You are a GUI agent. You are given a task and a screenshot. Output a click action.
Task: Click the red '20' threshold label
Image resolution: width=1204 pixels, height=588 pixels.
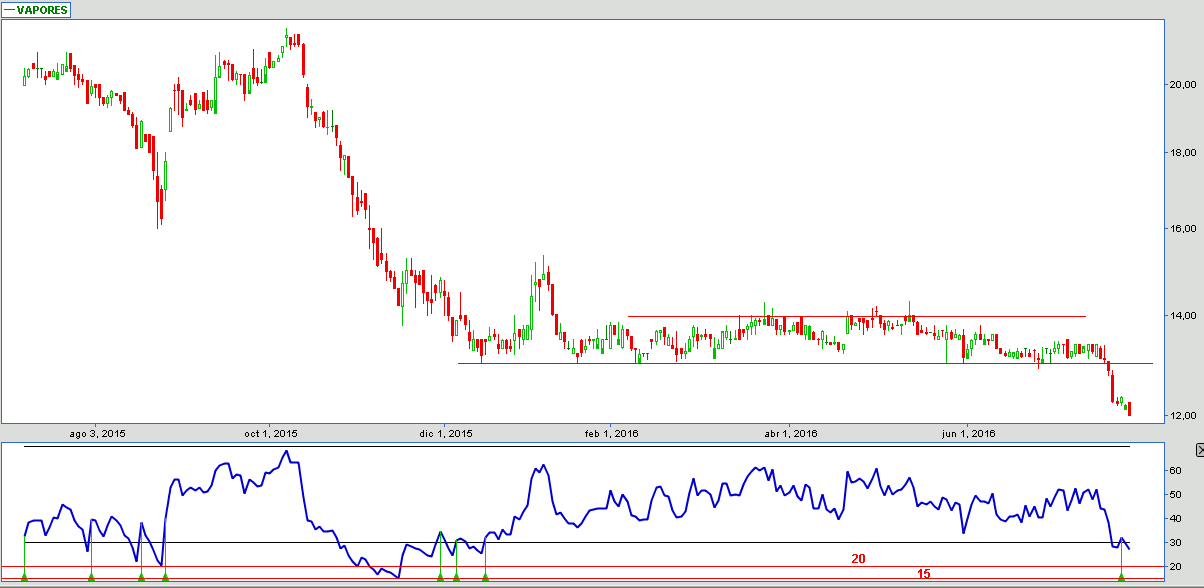(858, 559)
